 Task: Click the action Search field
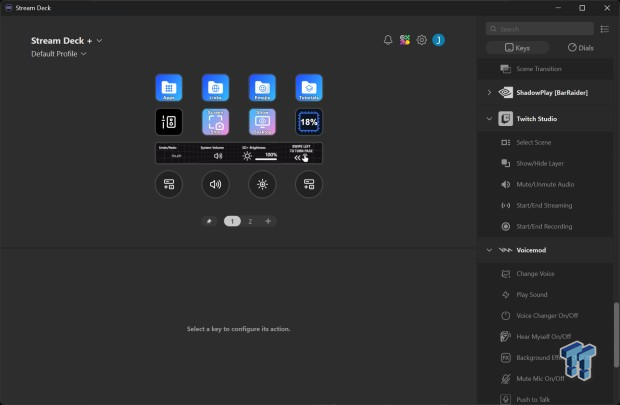(x=539, y=29)
